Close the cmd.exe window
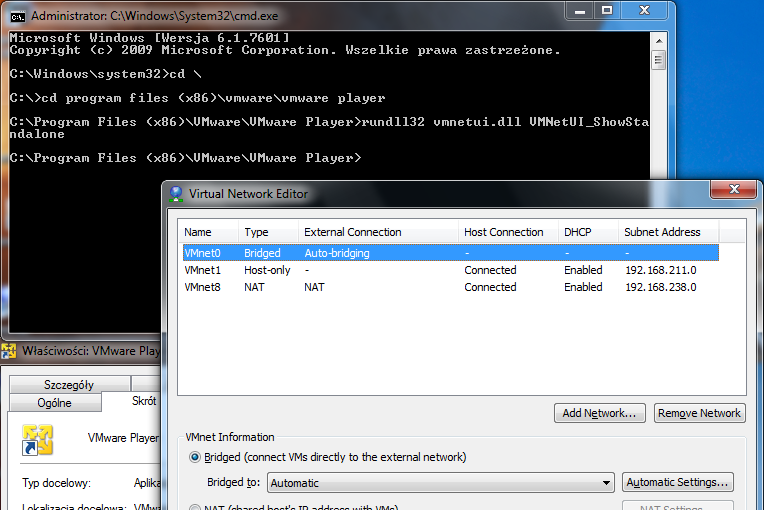This screenshot has height=510, width=764. click(645, 11)
